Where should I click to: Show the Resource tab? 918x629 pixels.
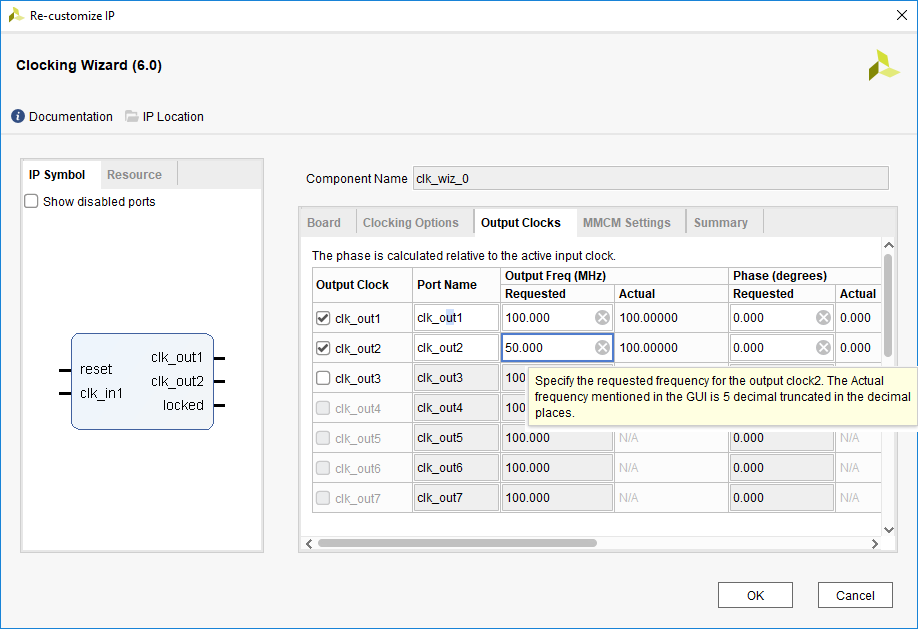click(134, 175)
